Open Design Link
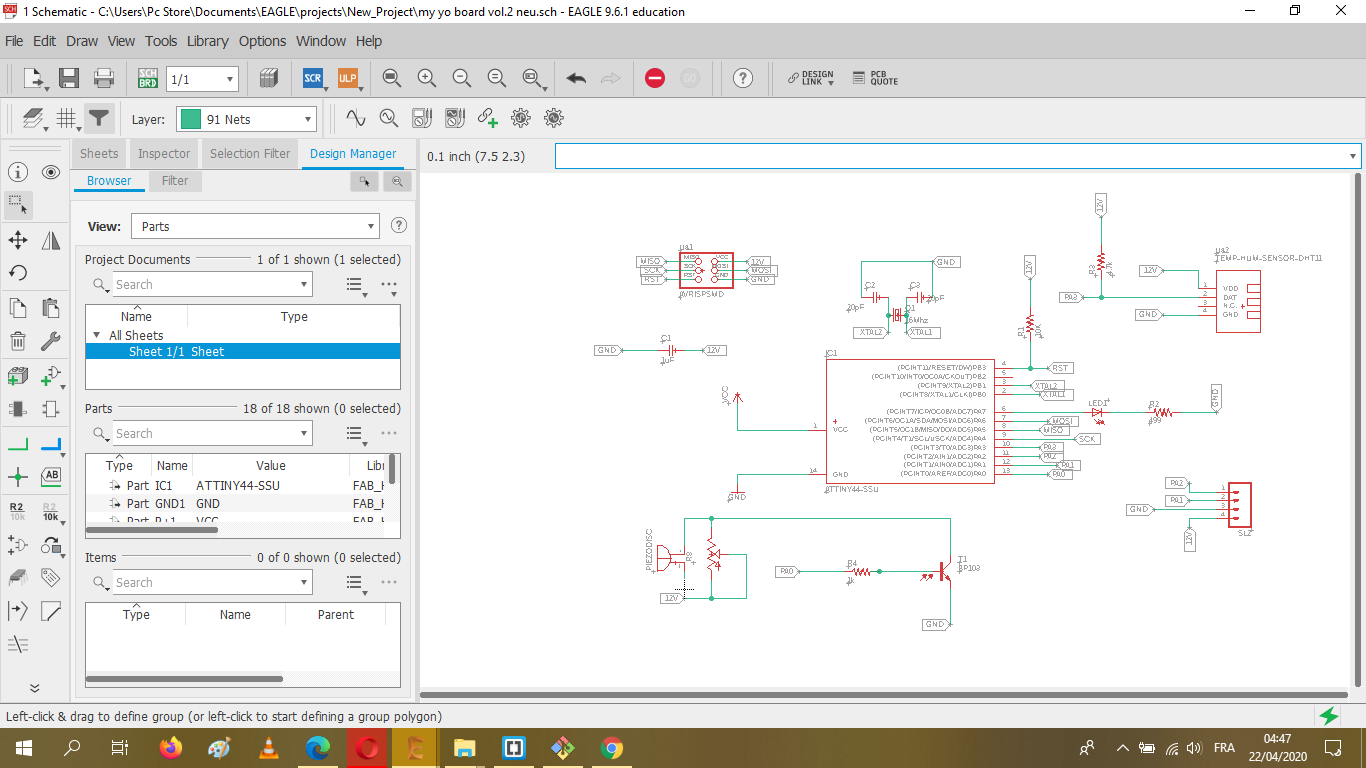Image resolution: width=1366 pixels, height=768 pixels. pos(810,78)
